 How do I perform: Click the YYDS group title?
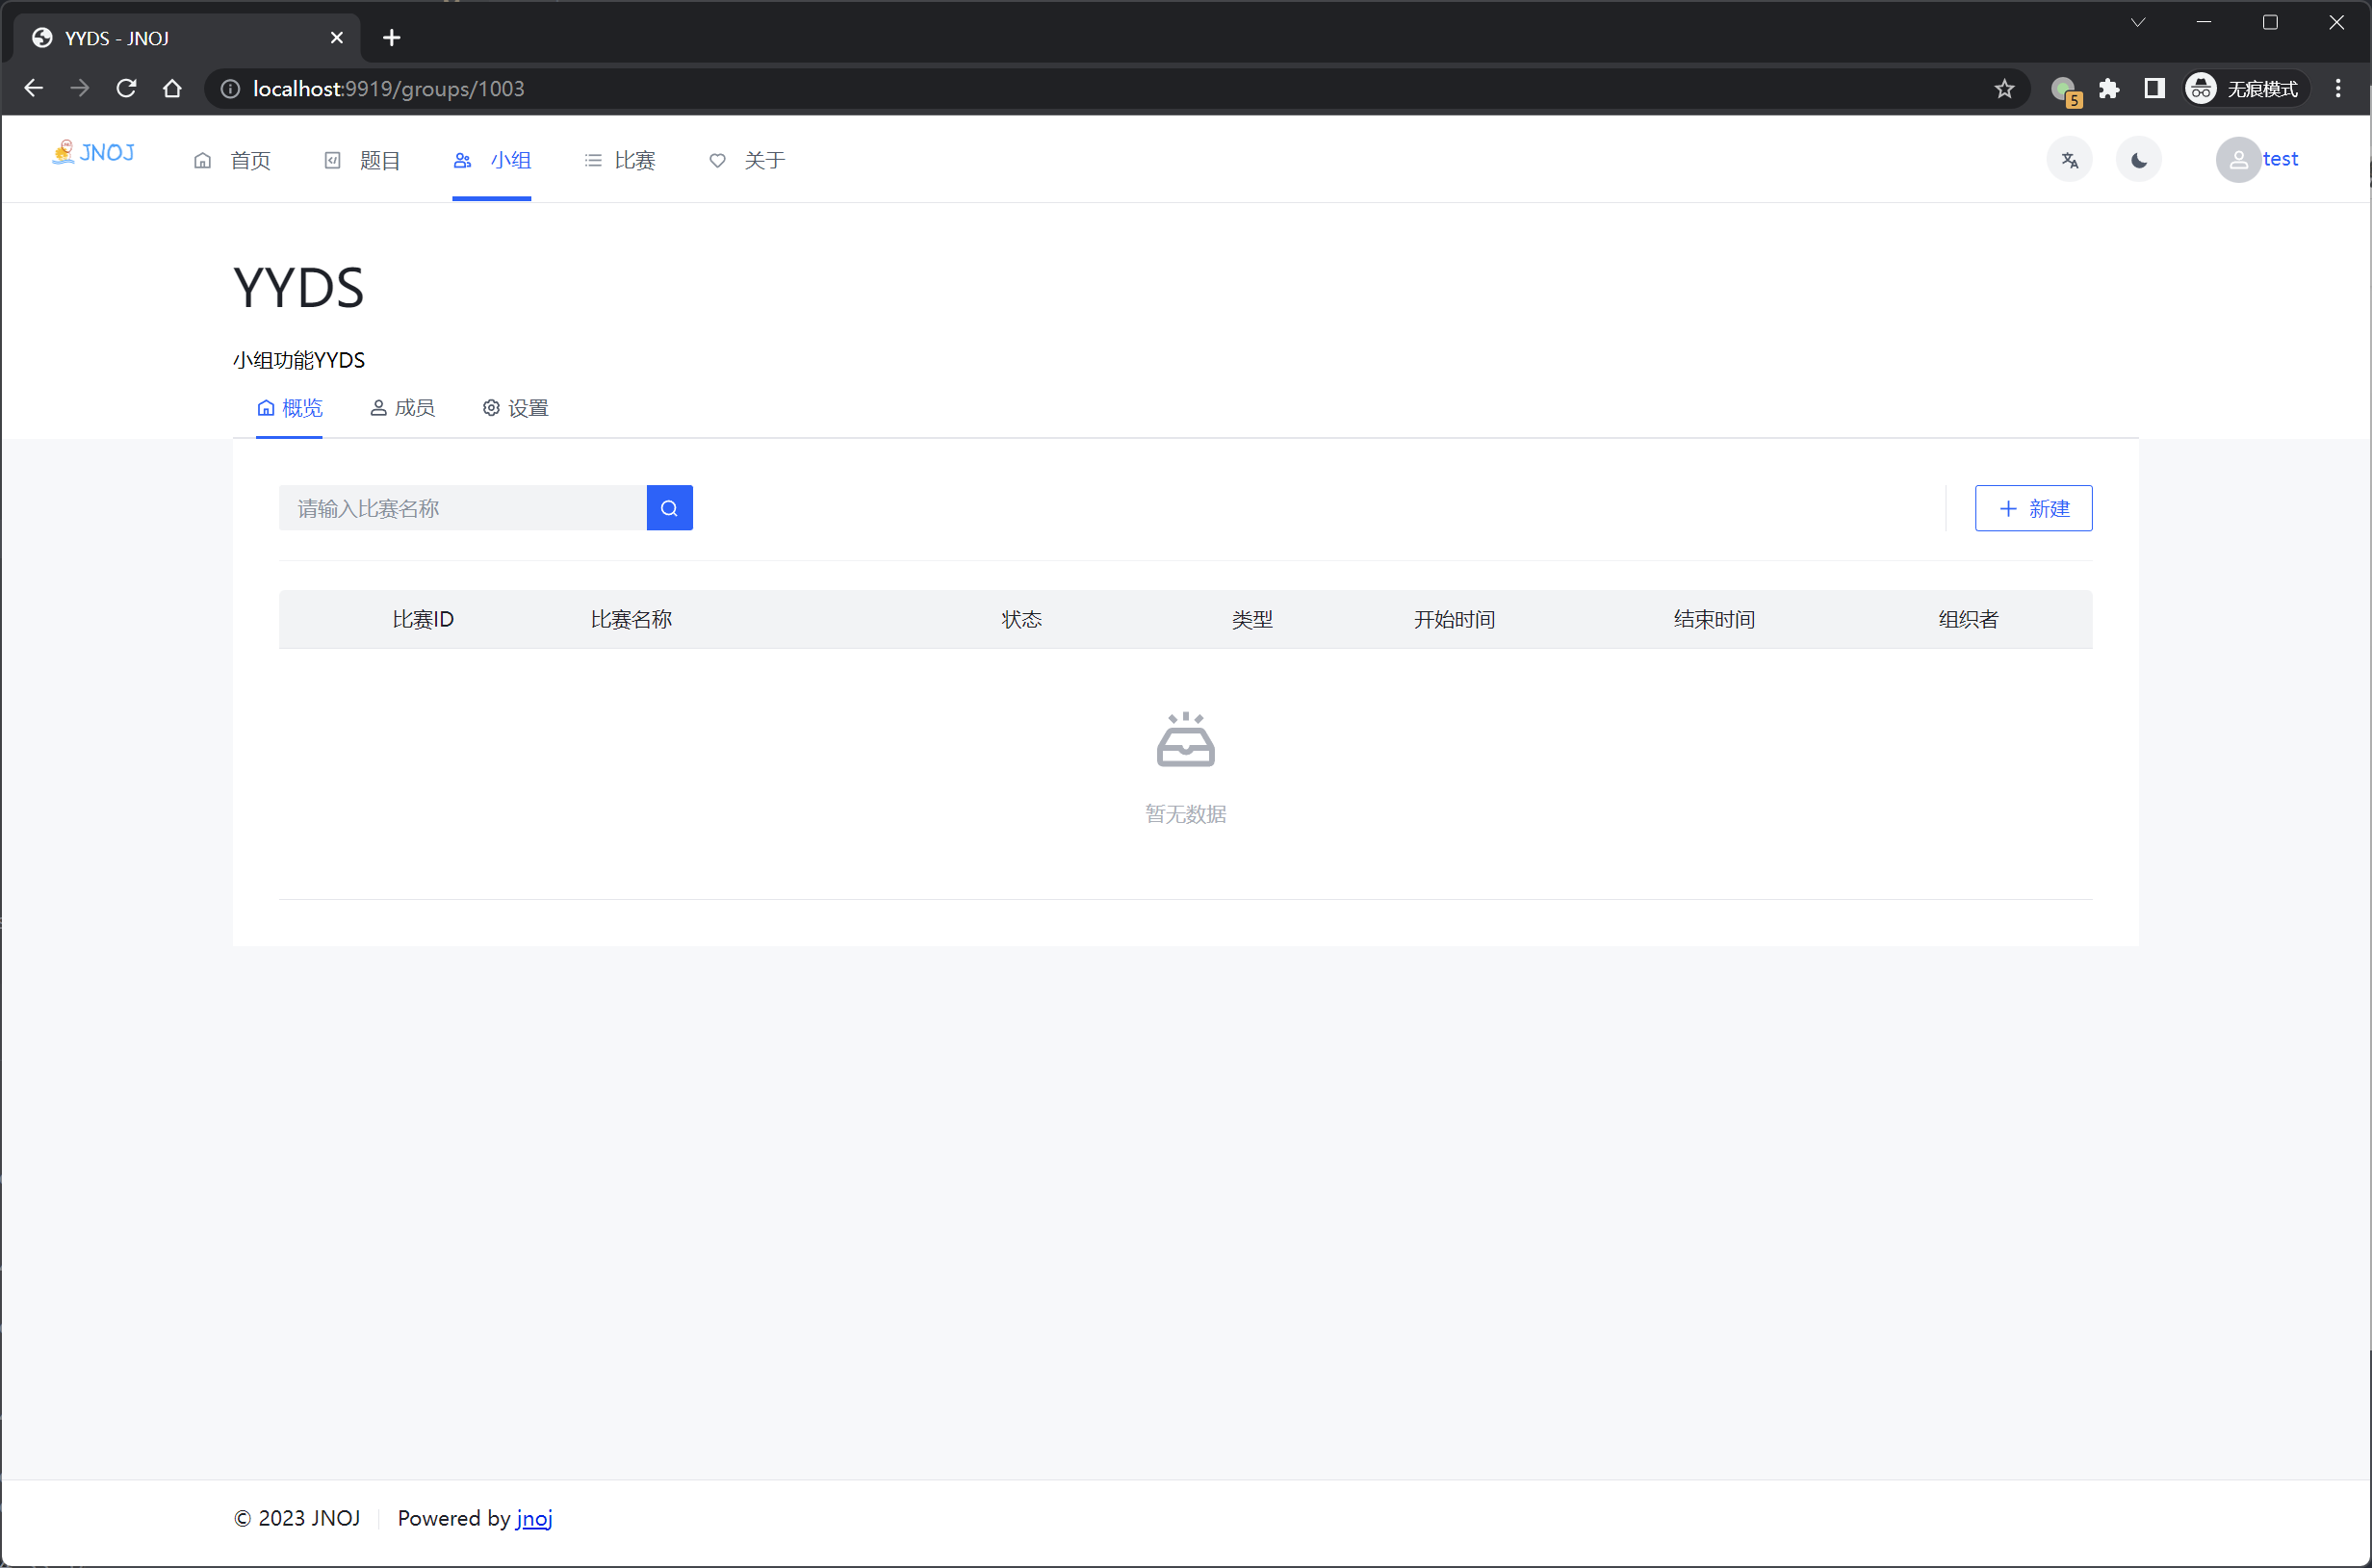click(299, 288)
